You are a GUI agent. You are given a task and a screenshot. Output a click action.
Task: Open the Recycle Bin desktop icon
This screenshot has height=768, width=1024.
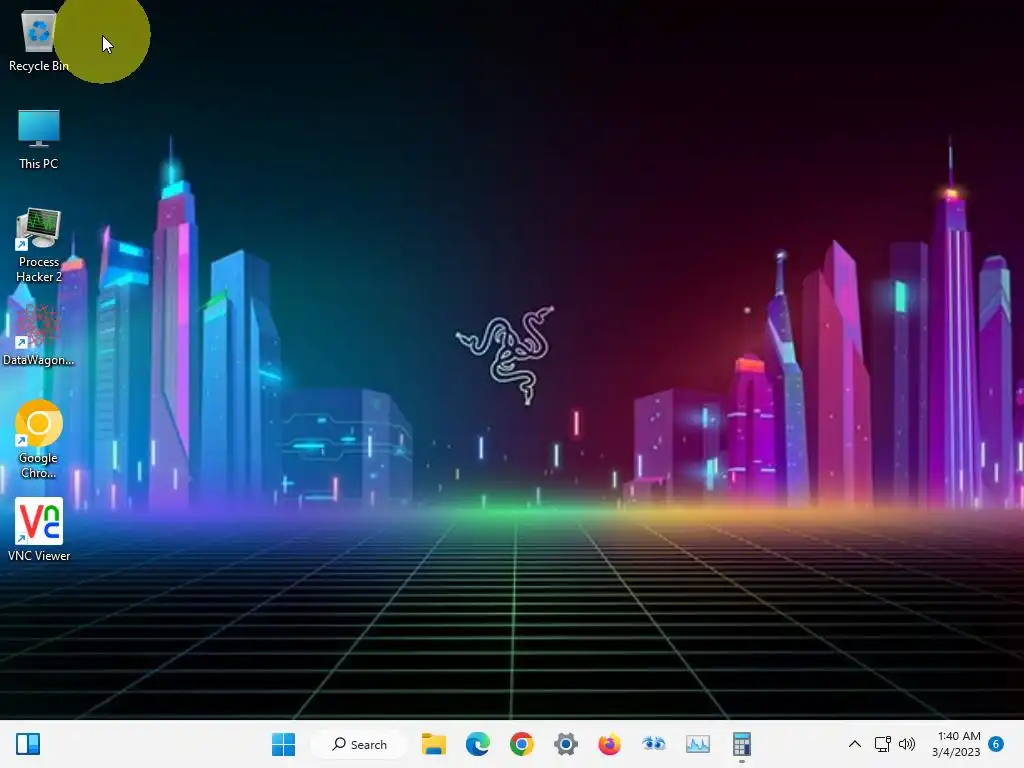pos(39,40)
